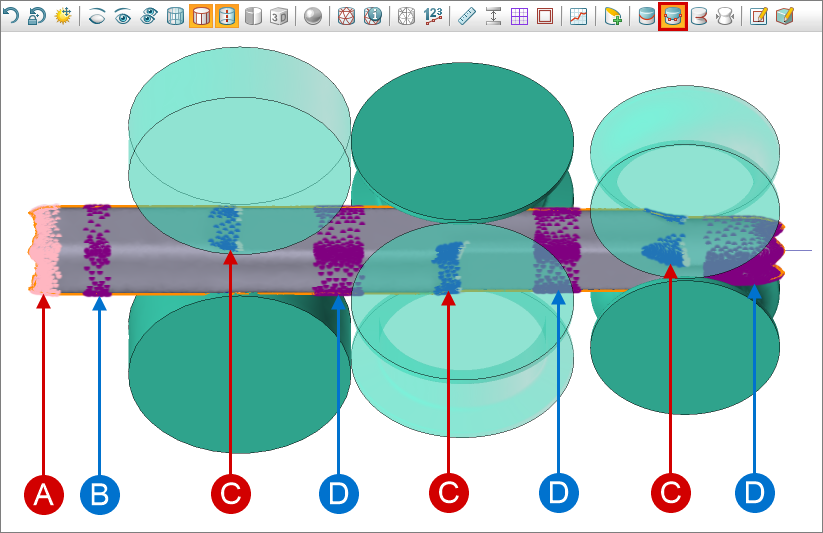Click the purple grid icon
The width and height of the screenshot is (823, 533).
(519, 16)
